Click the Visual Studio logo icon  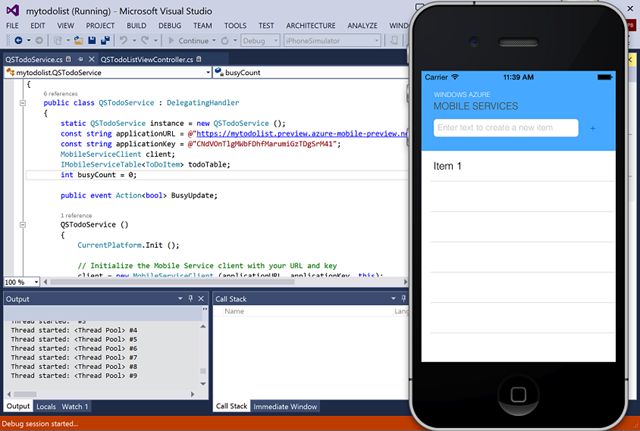(13, 10)
